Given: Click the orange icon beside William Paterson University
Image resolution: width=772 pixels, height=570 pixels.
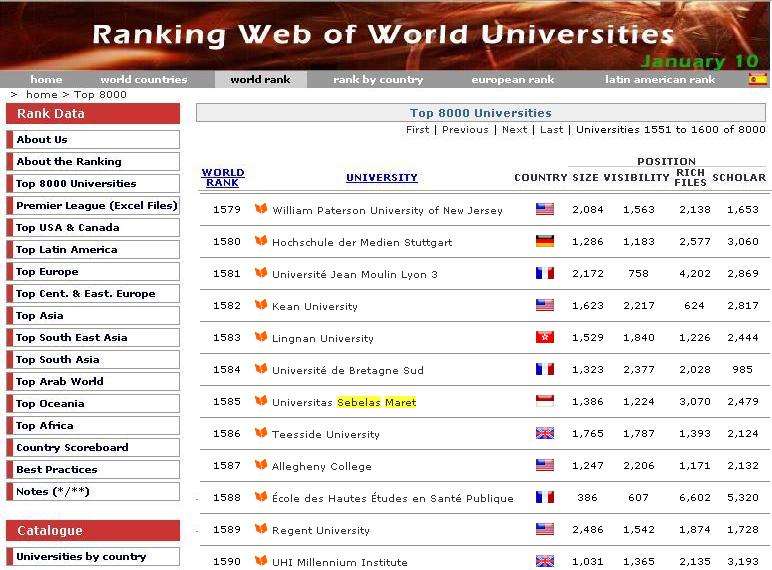Looking at the screenshot, I should coord(261,209).
